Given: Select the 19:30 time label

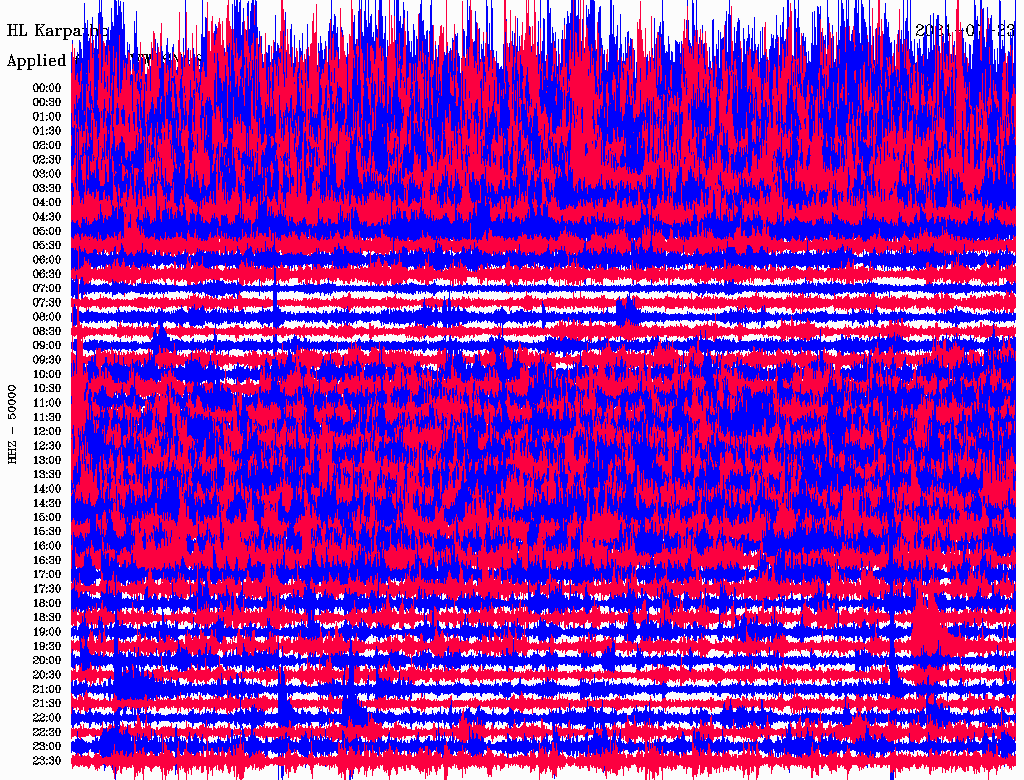Looking at the screenshot, I should [47, 646].
